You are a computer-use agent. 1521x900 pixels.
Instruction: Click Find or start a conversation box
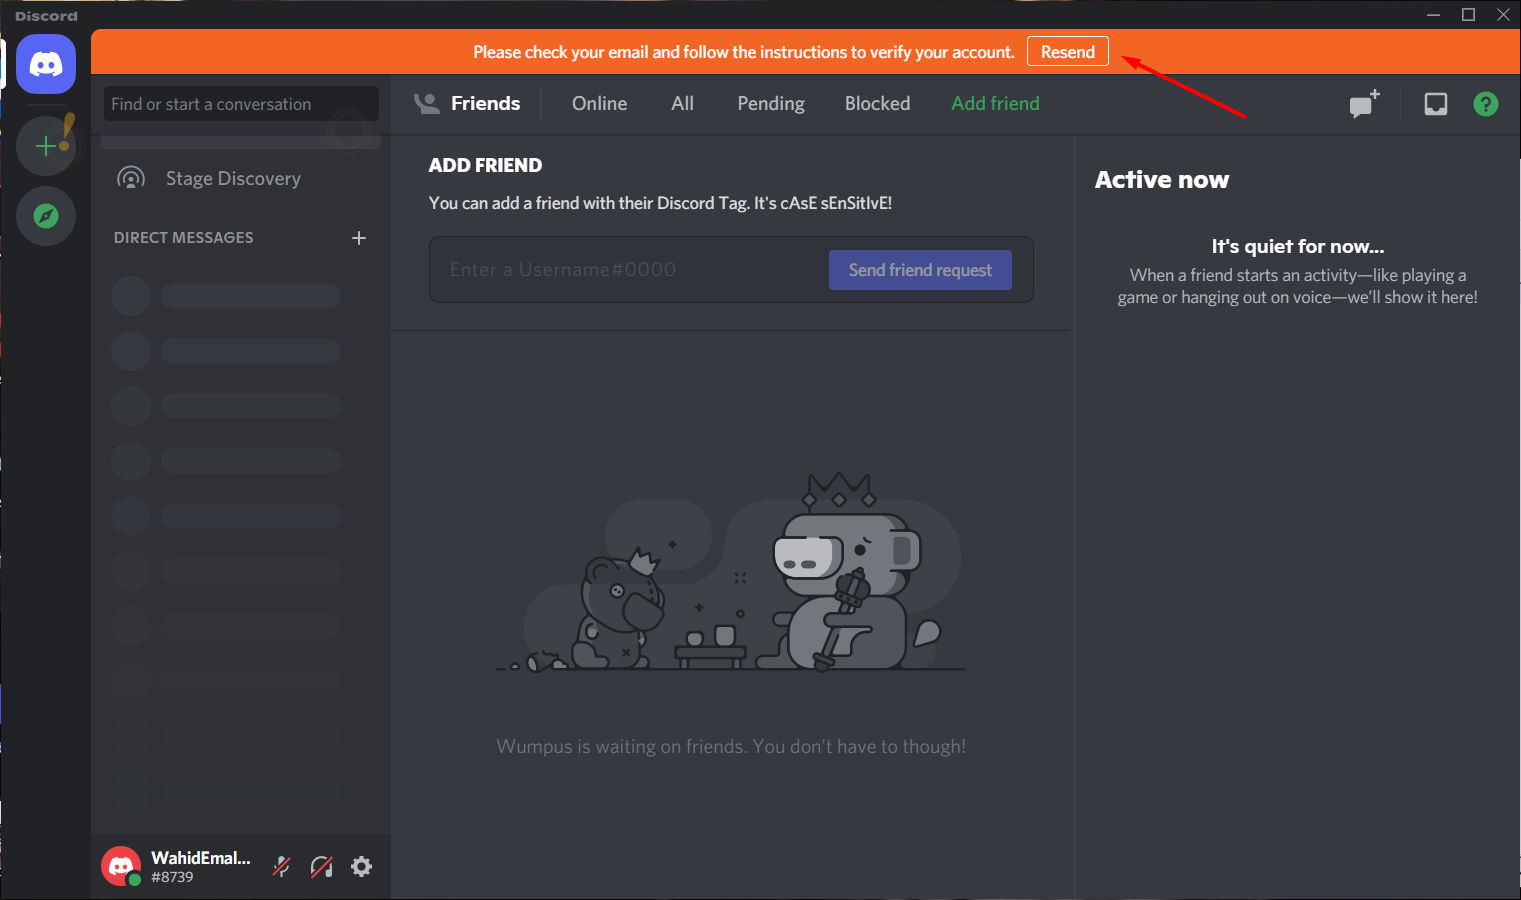point(241,104)
